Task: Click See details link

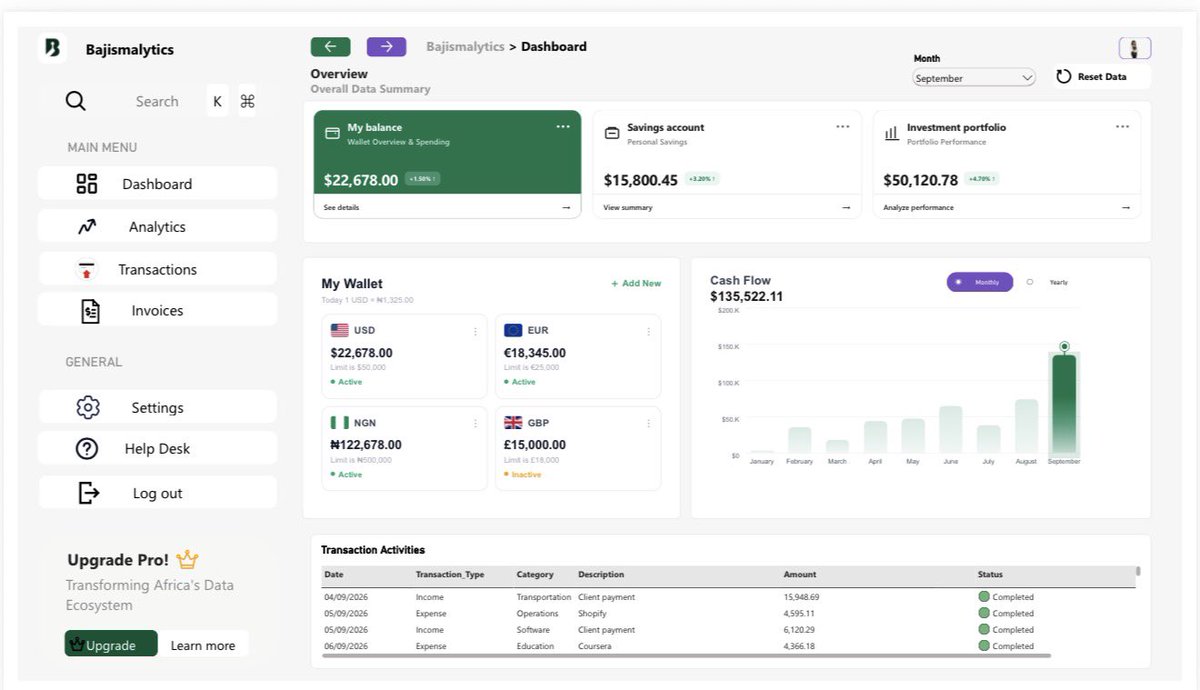Action: pos(341,208)
